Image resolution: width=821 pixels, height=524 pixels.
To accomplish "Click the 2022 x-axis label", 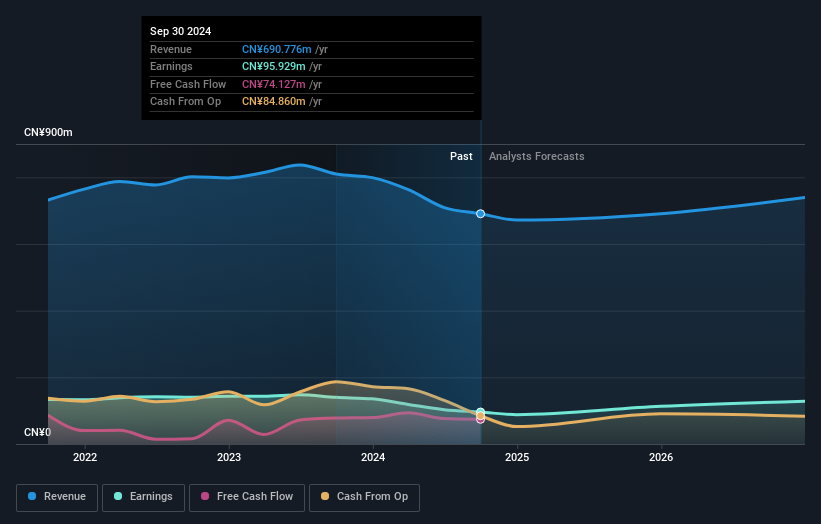I will pyautogui.click(x=85, y=458).
